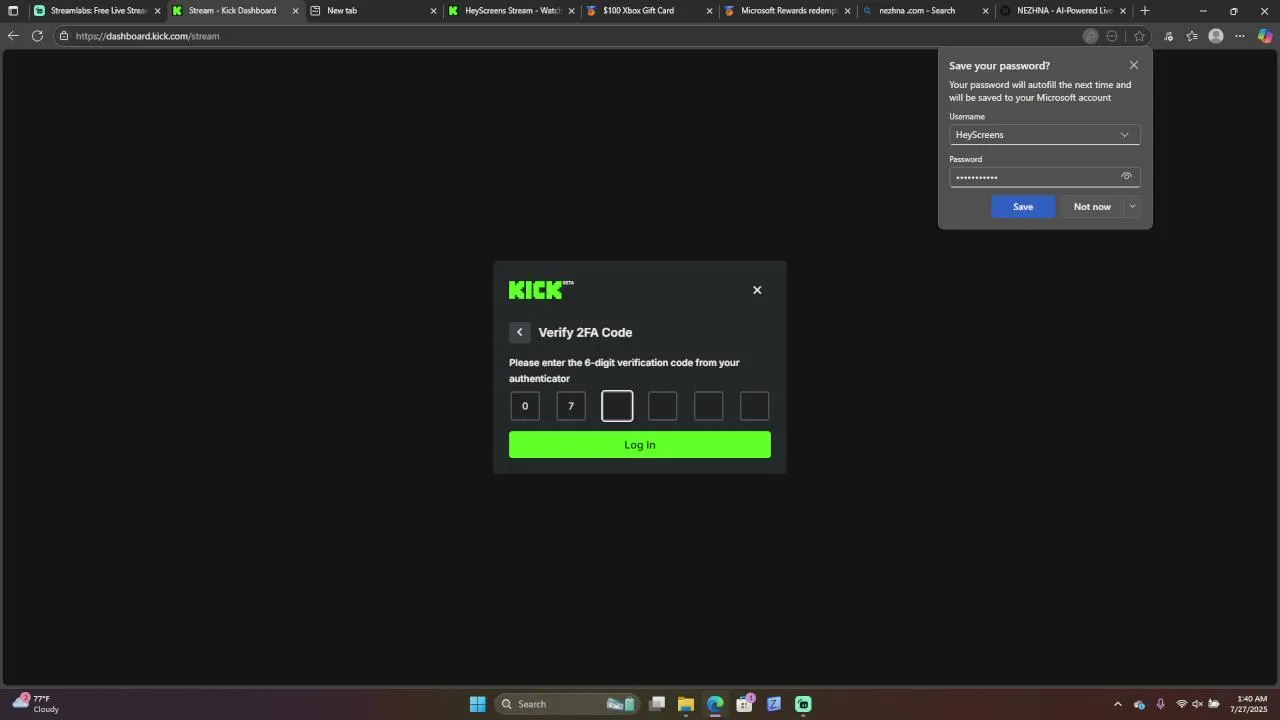Open the Windows Start menu
Screen dimensions: 1280x720
478,704
